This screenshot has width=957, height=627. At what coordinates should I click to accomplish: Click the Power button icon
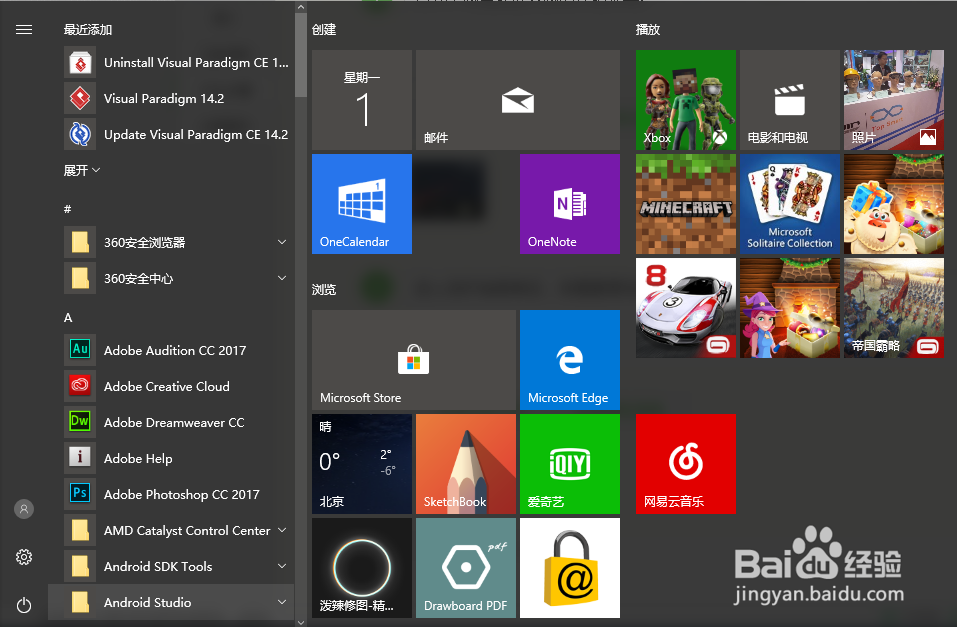24,605
